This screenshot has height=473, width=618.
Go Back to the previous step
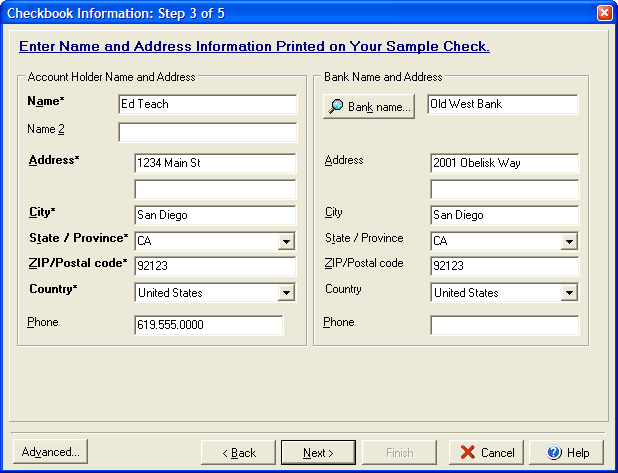click(238, 452)
